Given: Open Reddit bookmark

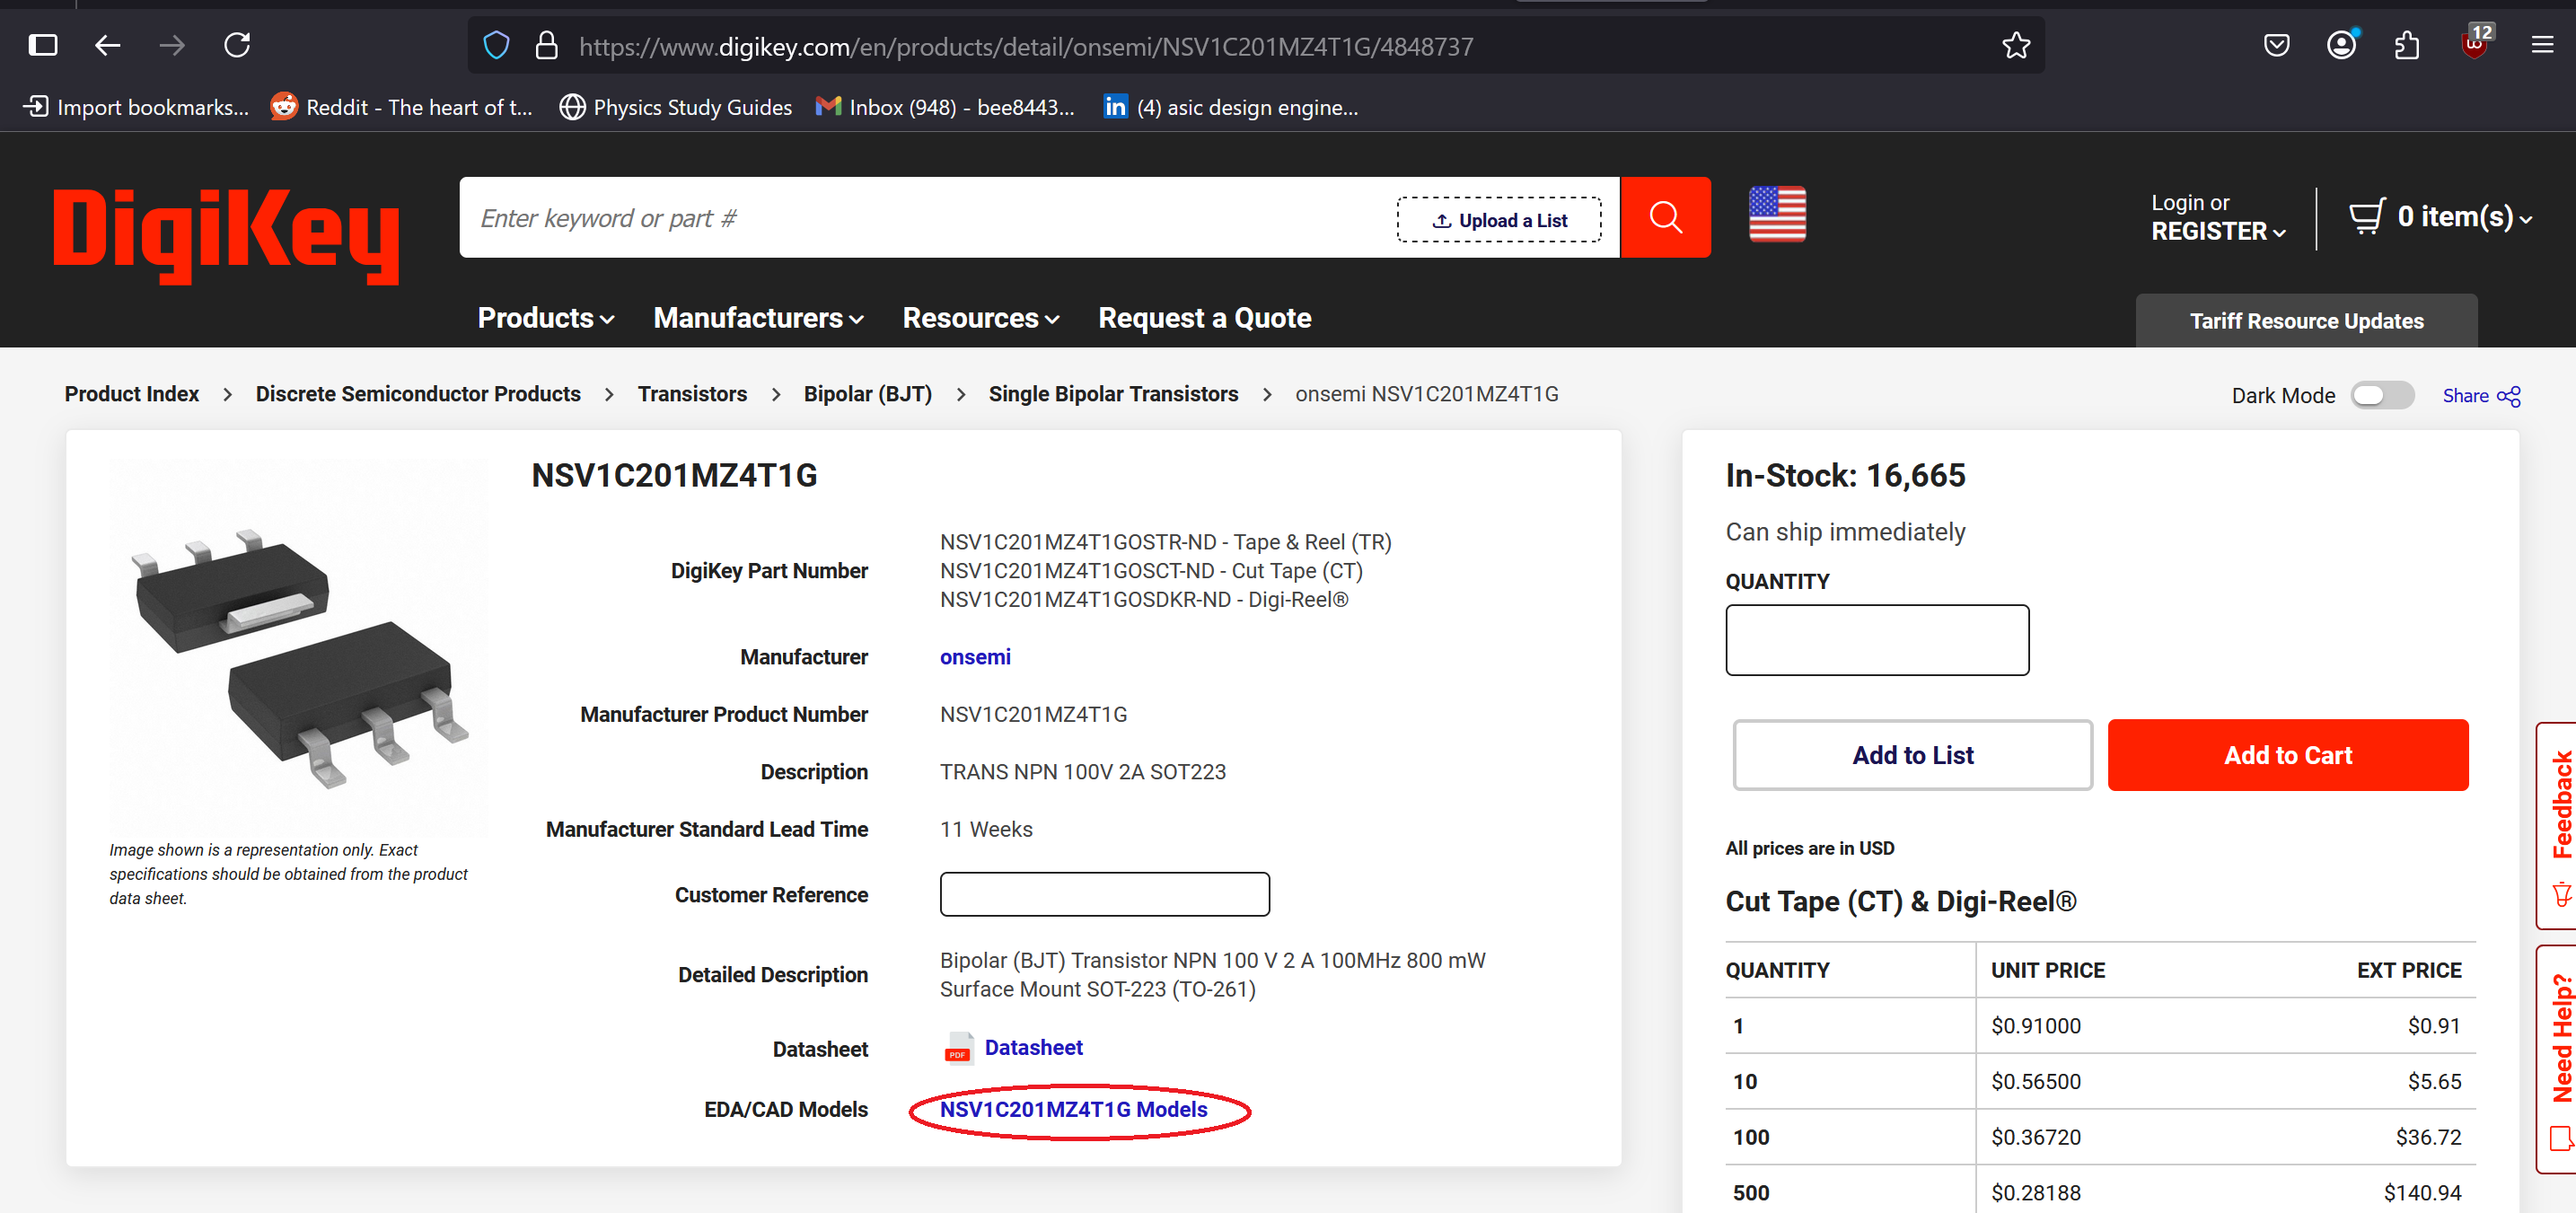Looking at the screenshot, I should pos(401,107).
